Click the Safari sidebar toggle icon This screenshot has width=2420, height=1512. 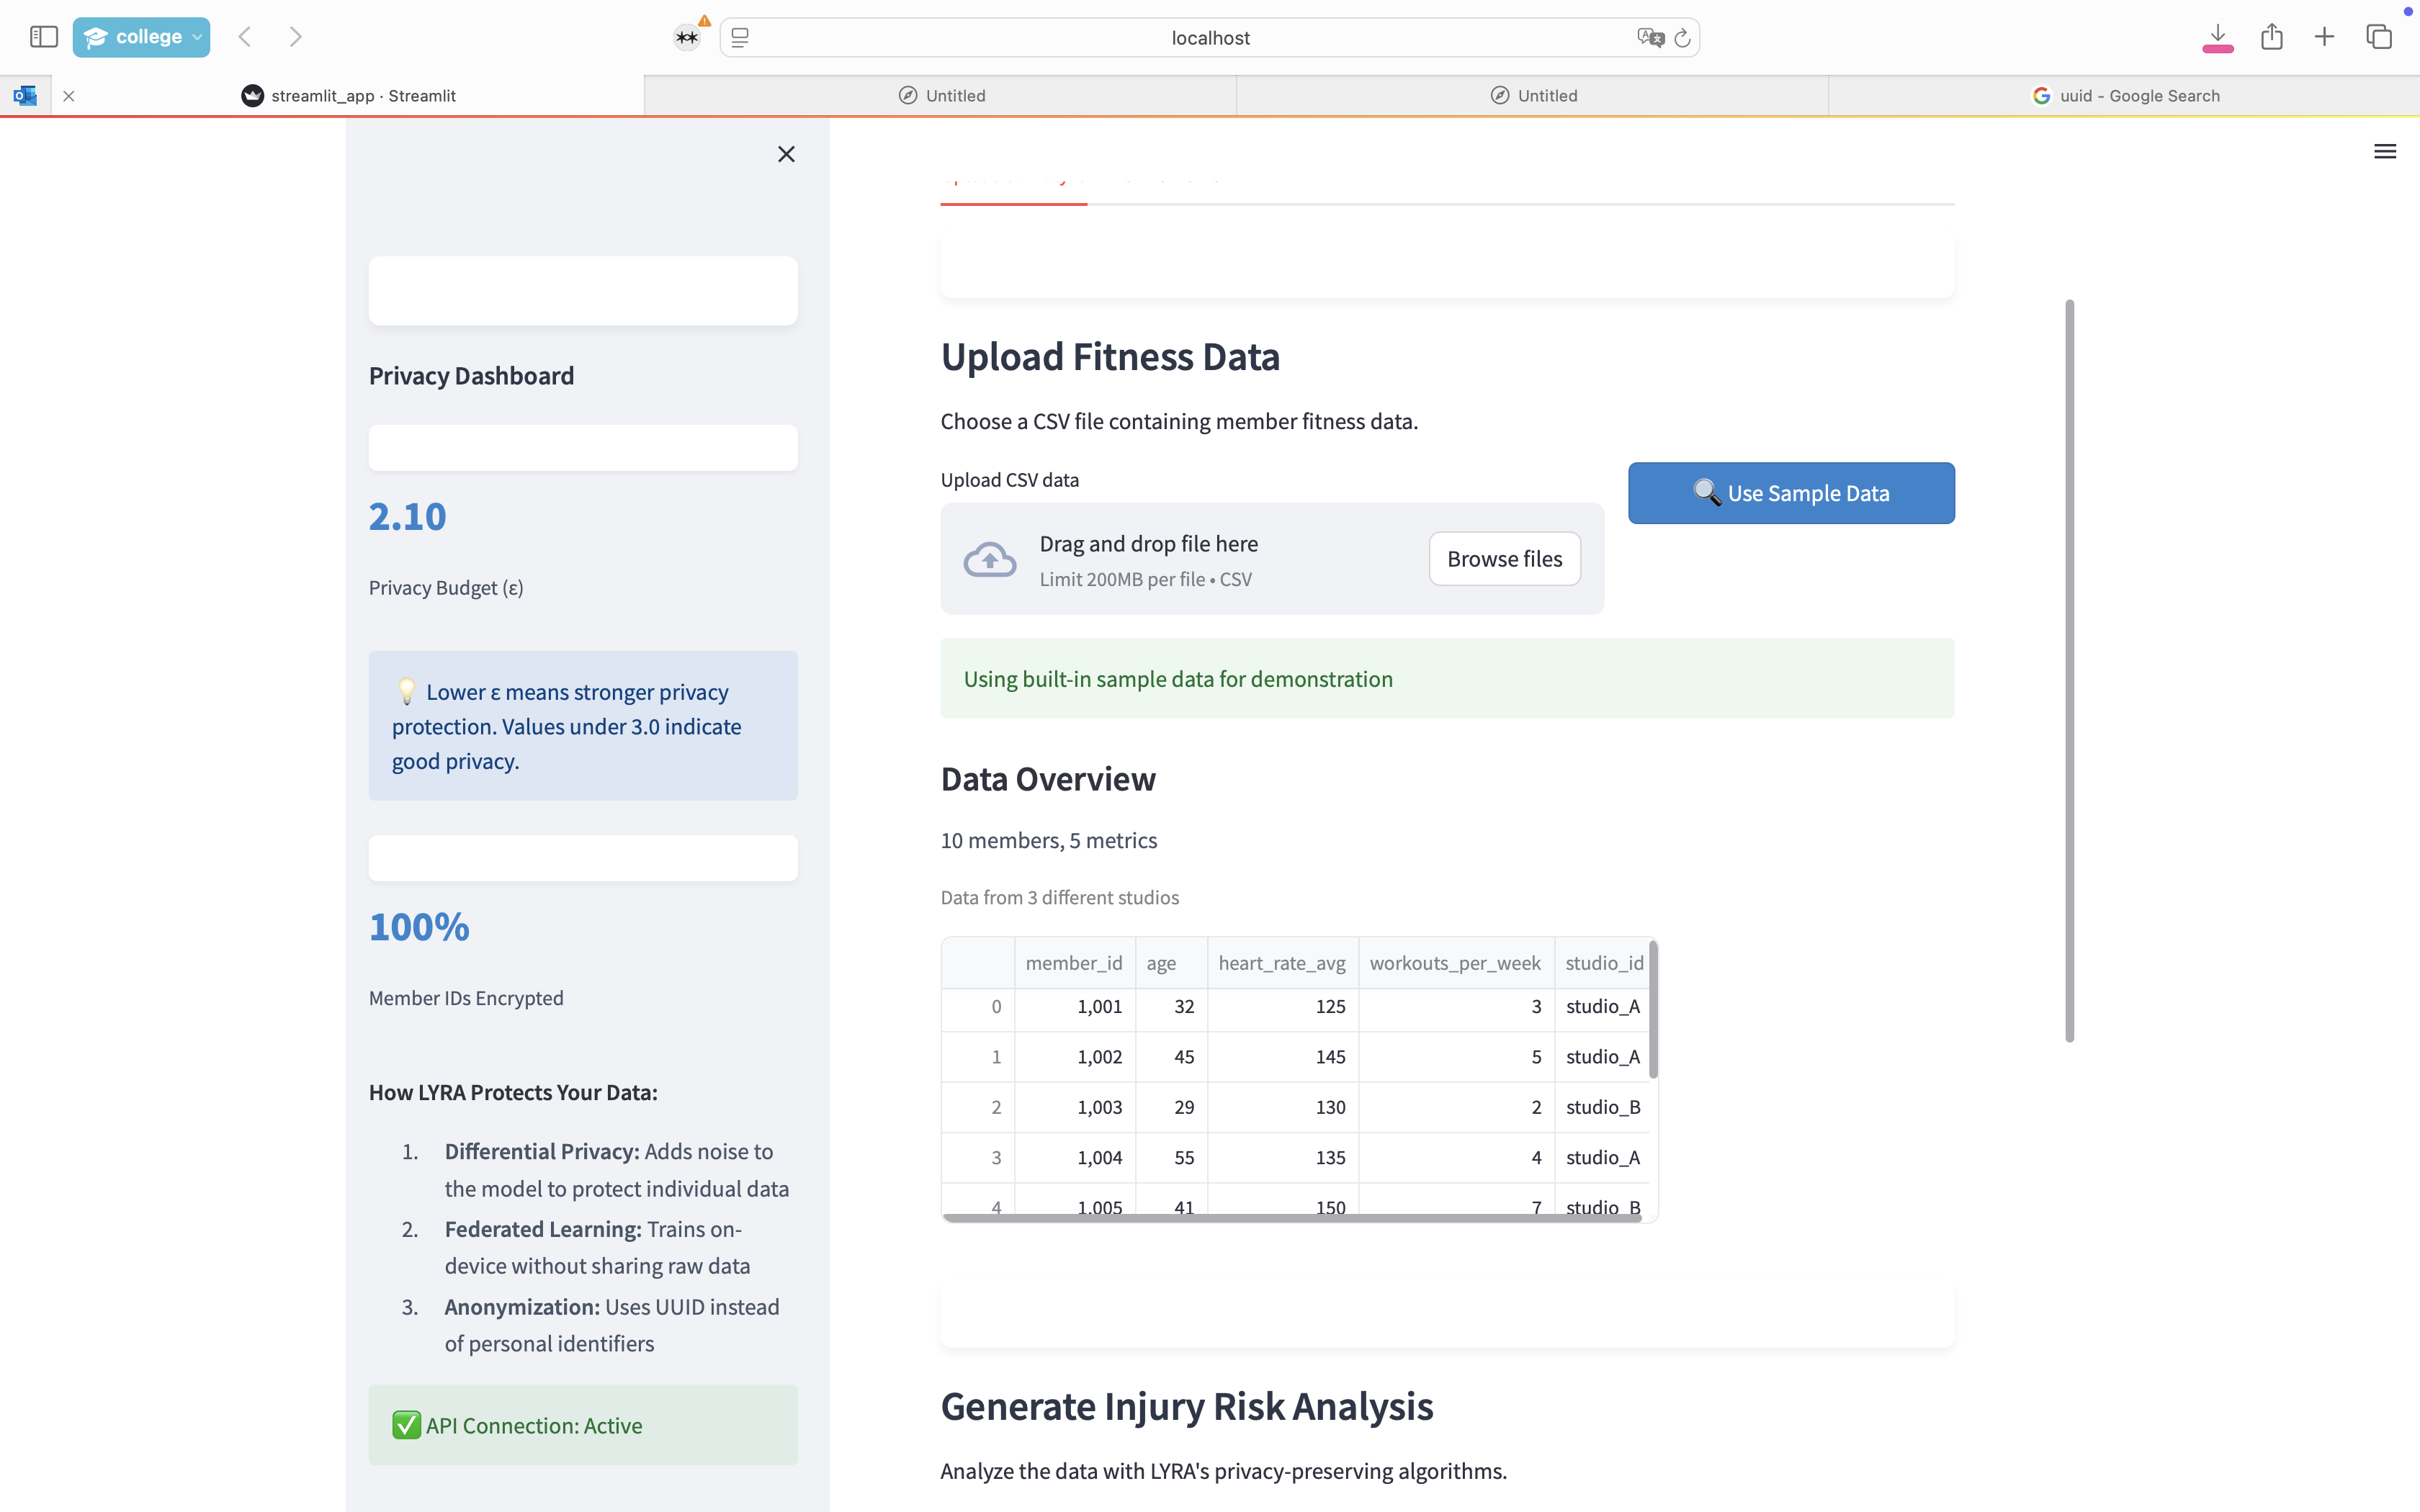44,37
